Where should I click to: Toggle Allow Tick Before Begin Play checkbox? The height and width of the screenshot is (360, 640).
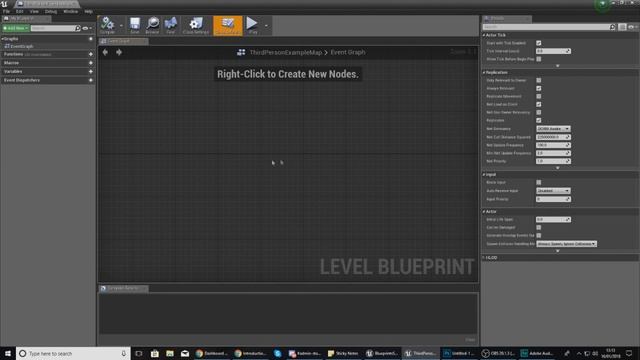(x=539, y=59)
